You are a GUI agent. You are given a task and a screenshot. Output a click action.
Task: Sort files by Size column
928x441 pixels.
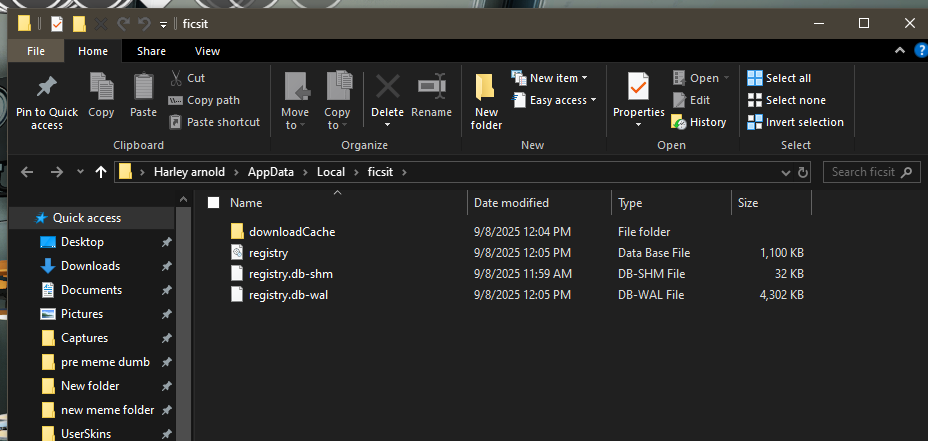[748, 203]
